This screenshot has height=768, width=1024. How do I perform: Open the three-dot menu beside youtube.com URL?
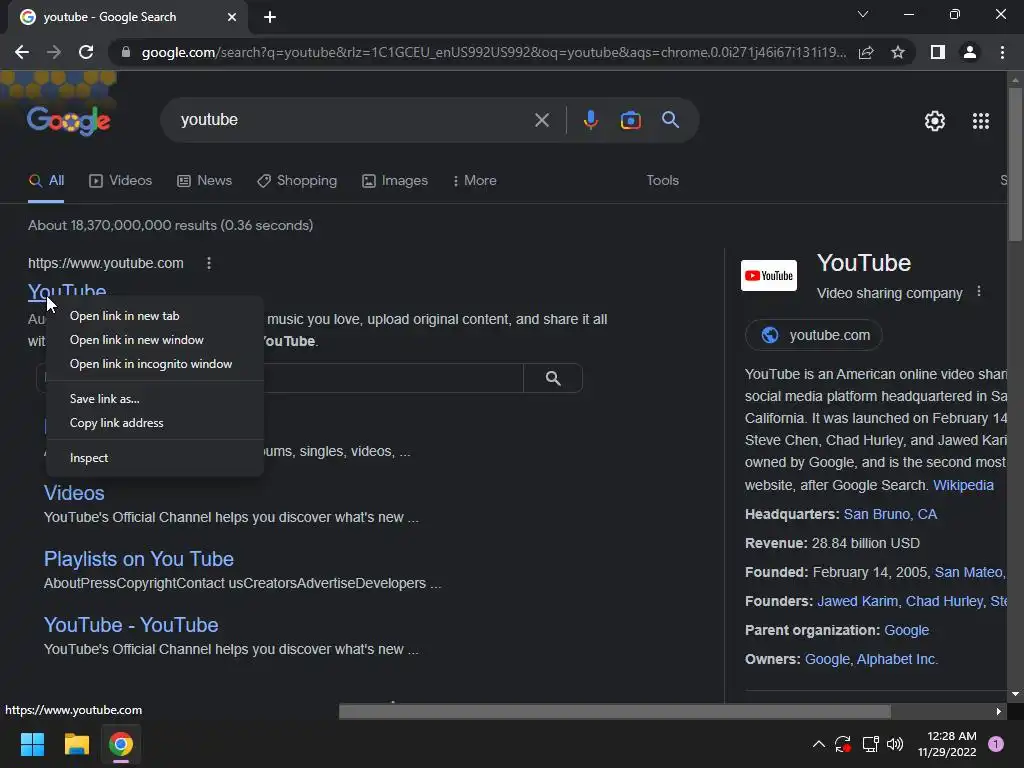[x=209, y=263]
